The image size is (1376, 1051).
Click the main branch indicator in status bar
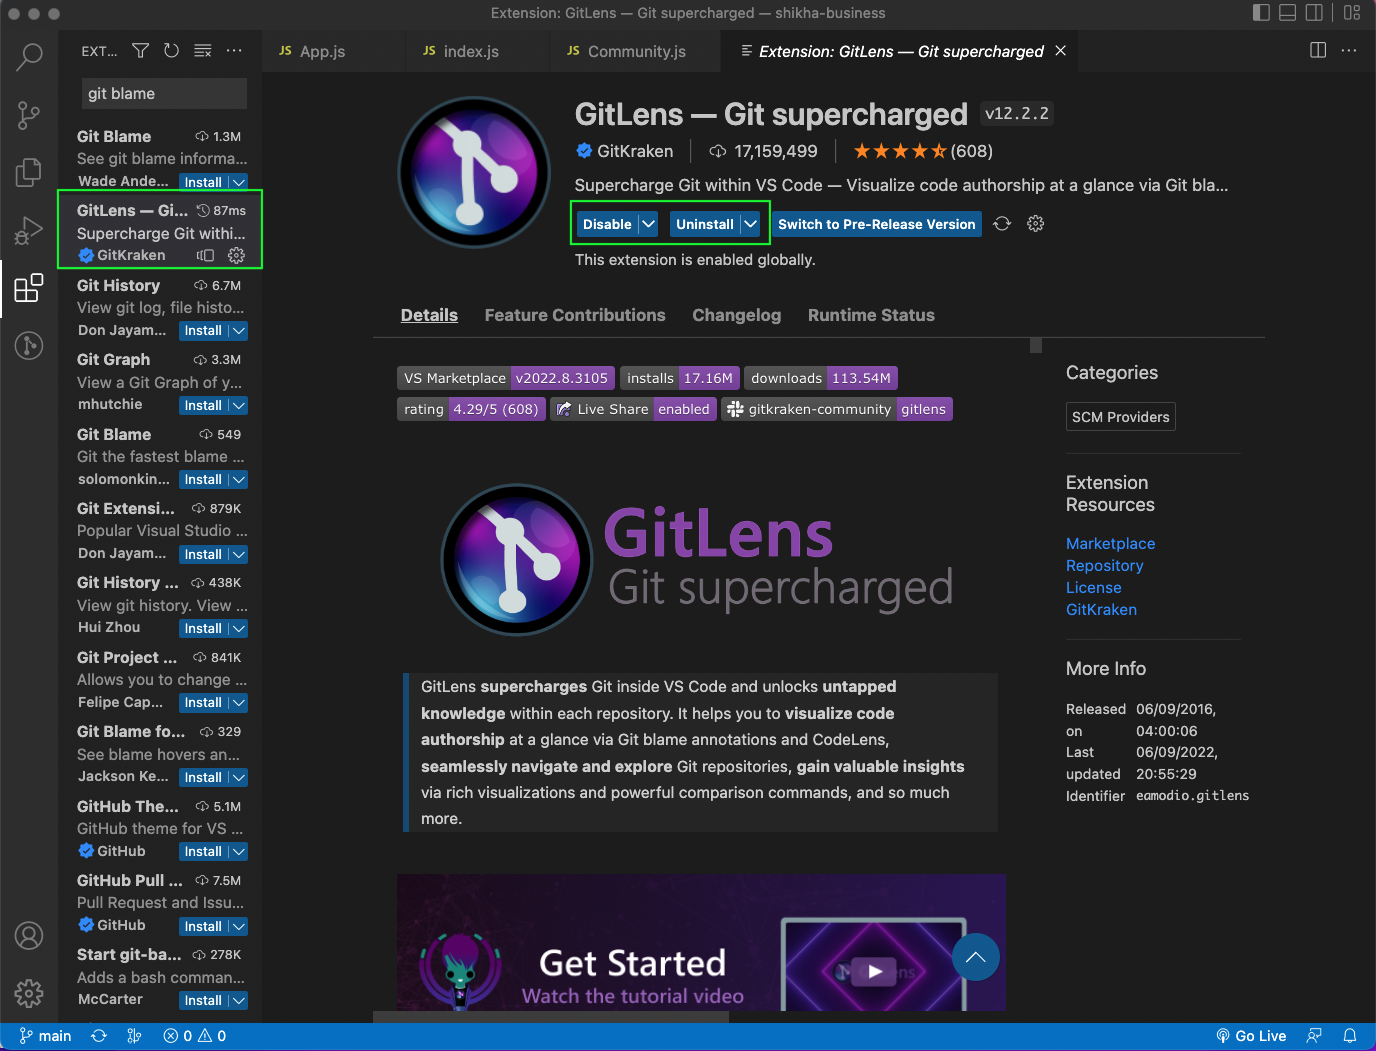pyautogui.click(x=45, y=1036)
